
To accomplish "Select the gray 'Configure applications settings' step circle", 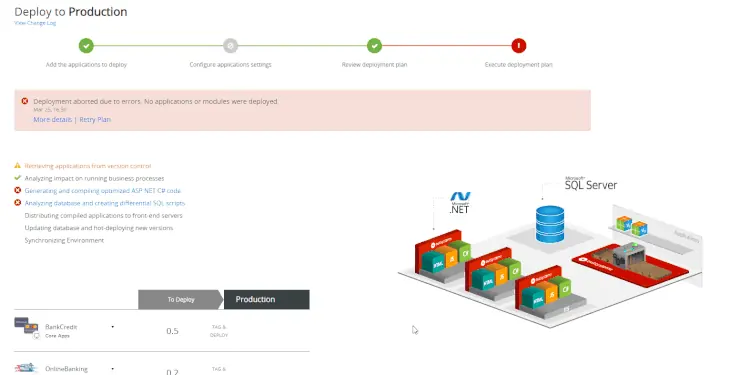I will [x=231, y=46].
